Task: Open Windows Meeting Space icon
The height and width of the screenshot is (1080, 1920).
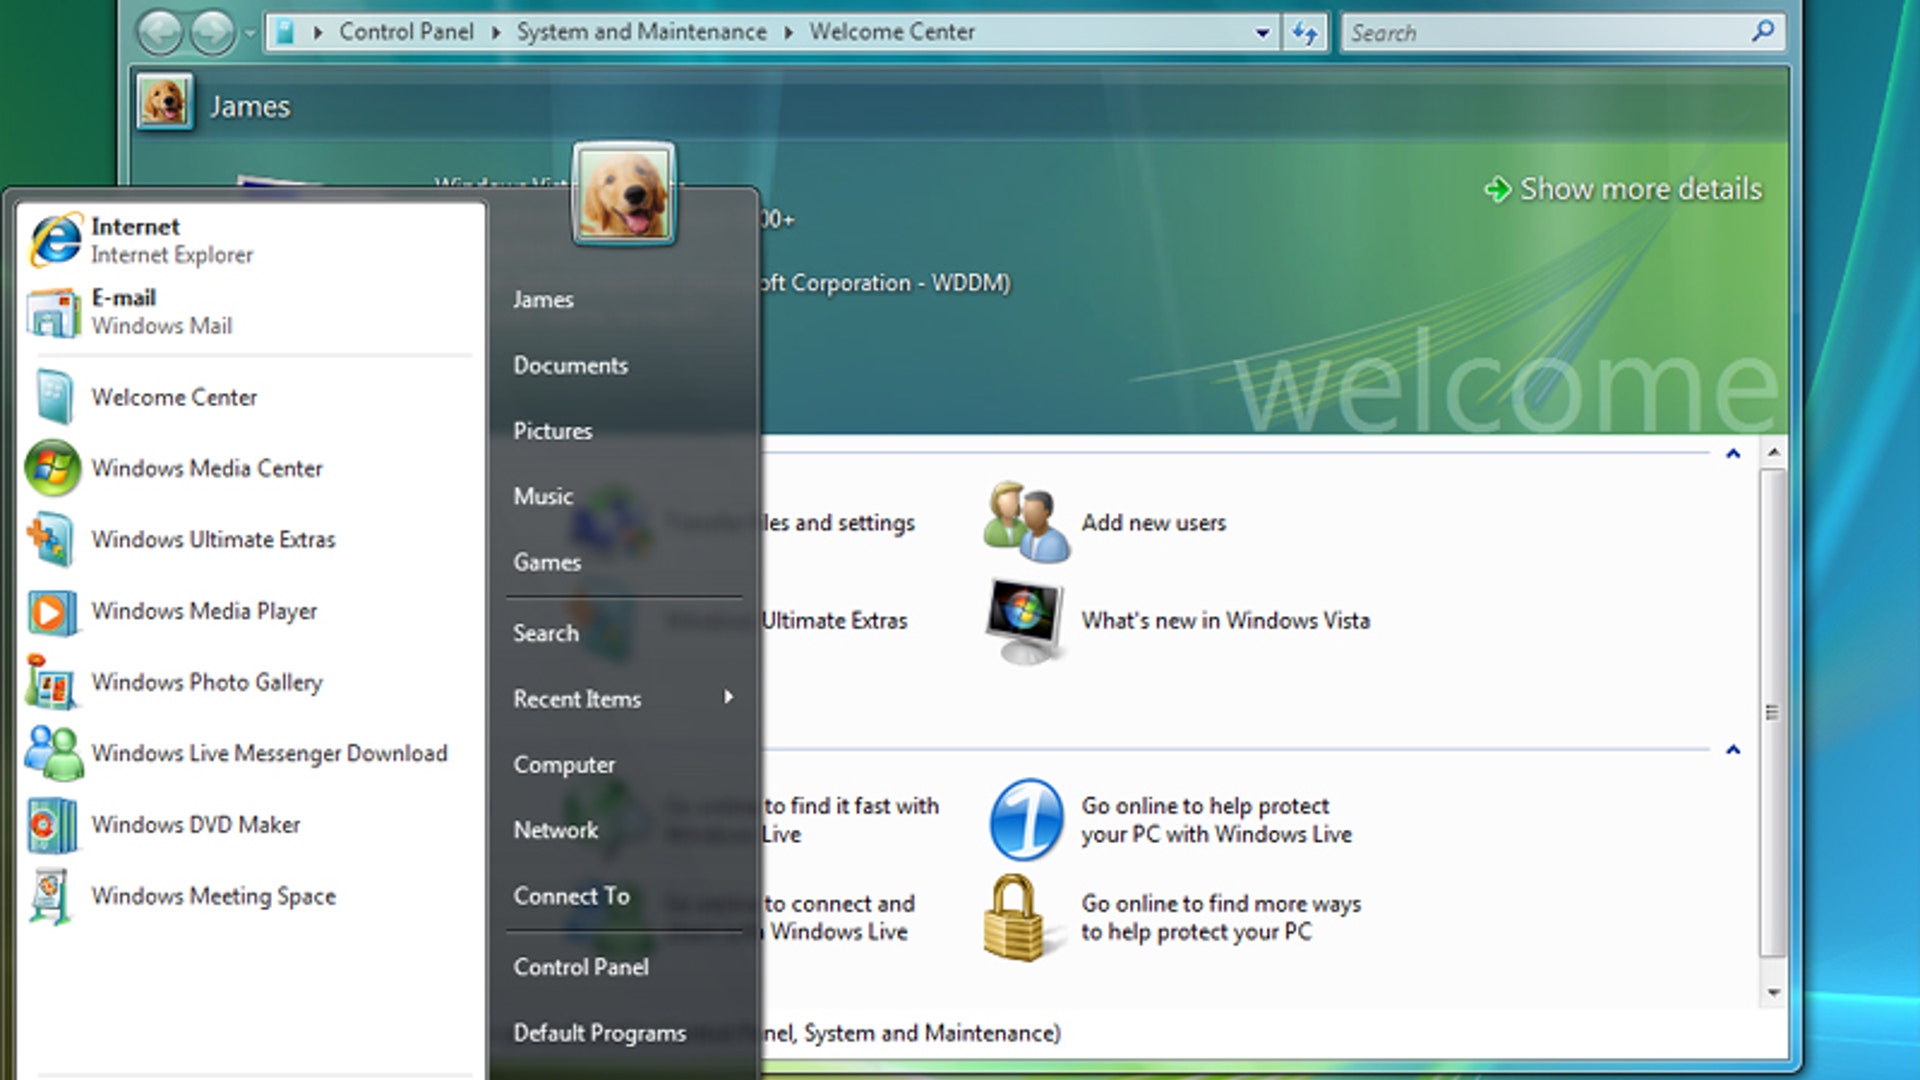Action: [52, 896]
